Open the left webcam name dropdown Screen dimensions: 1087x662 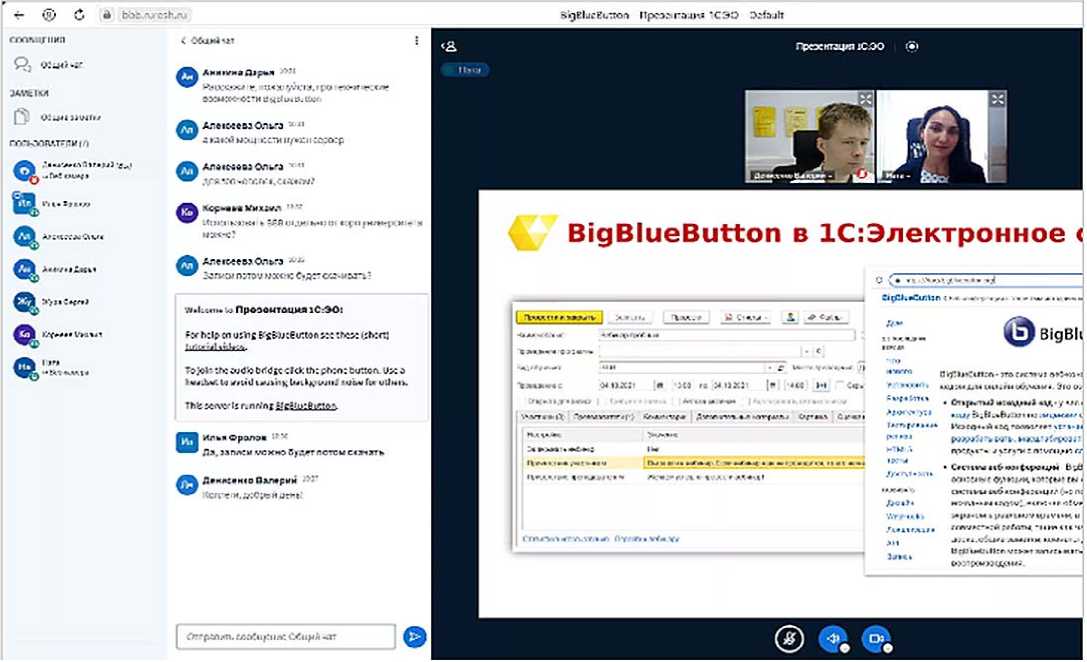[x=793, y=175]
